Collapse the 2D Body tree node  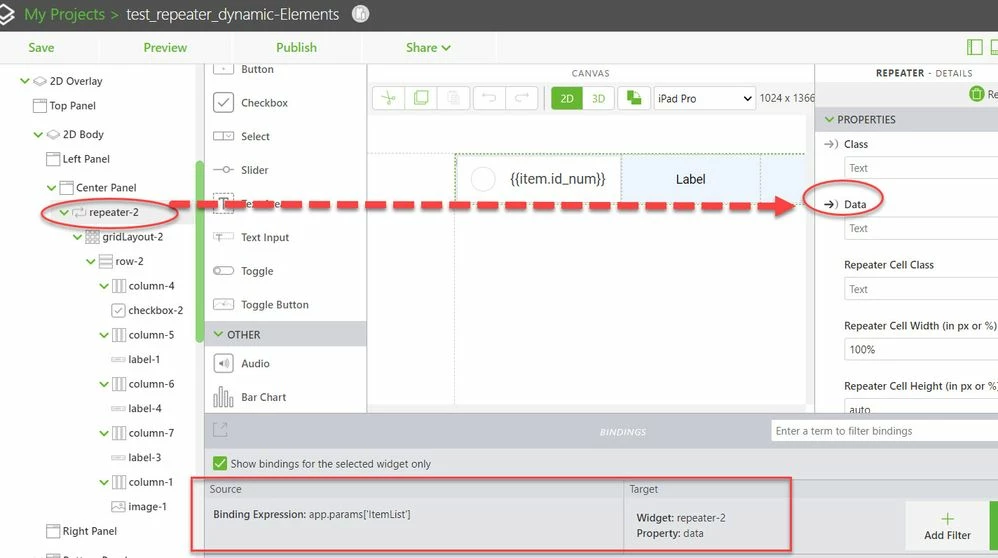pos(38,134)
